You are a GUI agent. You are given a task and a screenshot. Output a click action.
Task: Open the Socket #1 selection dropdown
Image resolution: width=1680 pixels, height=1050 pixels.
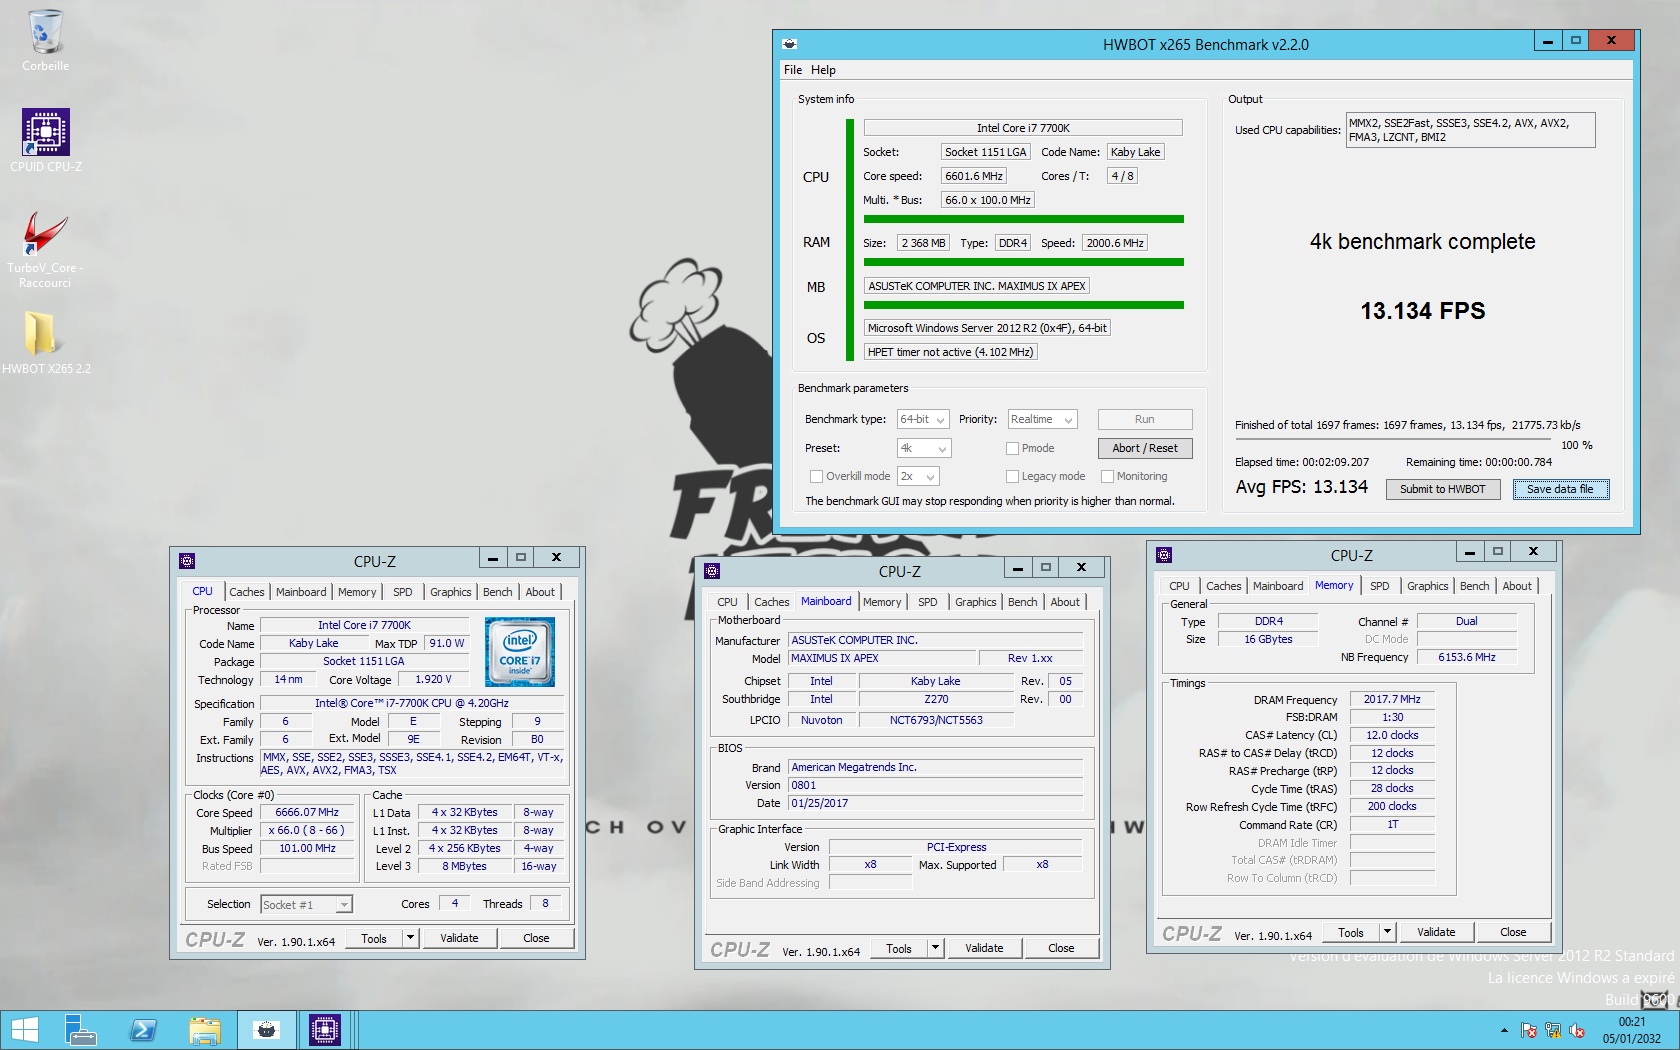coord(306,904)
